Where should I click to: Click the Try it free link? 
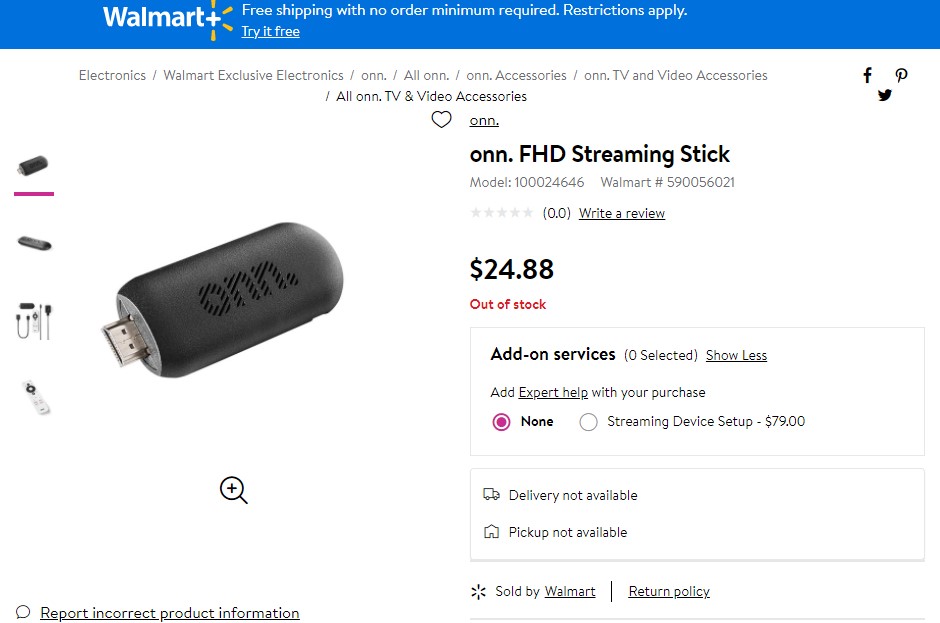point(270,31)
